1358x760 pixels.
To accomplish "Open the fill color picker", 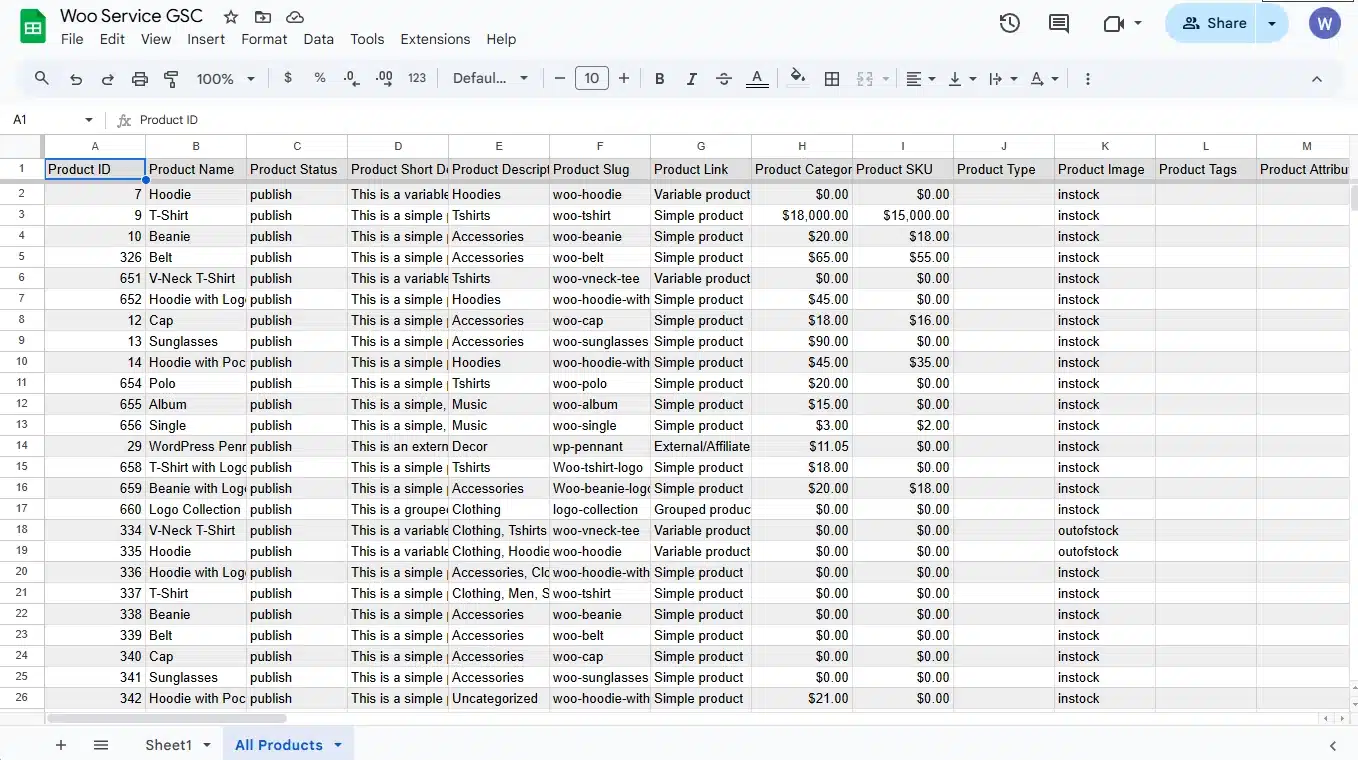I will pyautogui.click(x=797, y=78).
